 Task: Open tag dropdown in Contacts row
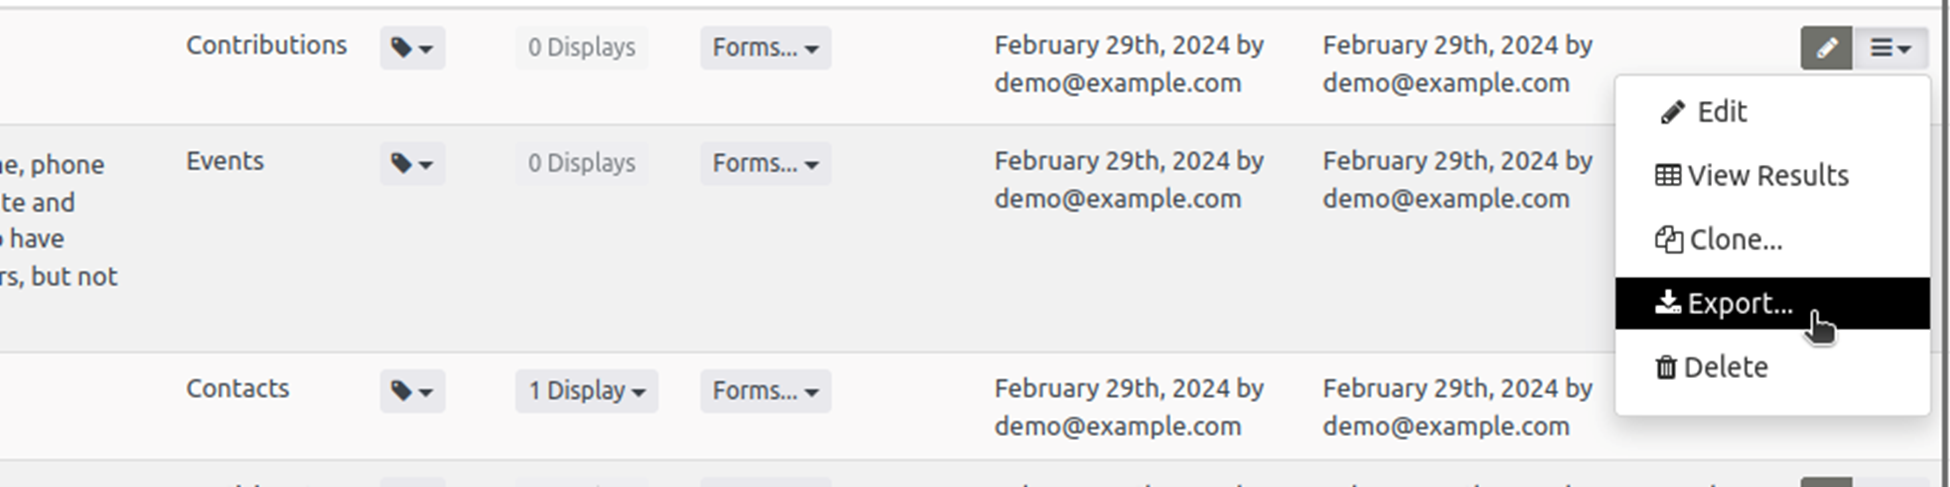coord(412,391)
